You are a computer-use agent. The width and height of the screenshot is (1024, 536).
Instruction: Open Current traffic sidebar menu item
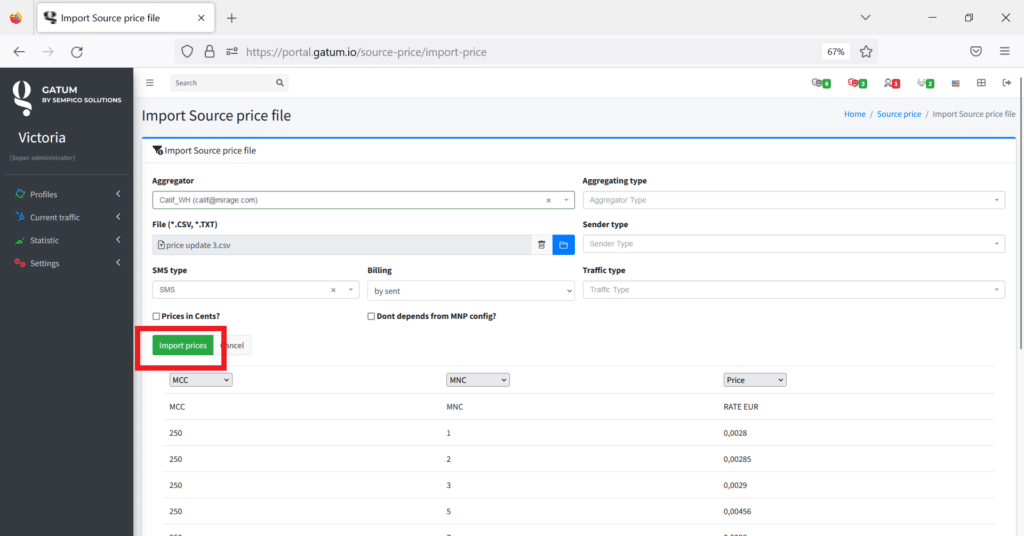(55, 217)
